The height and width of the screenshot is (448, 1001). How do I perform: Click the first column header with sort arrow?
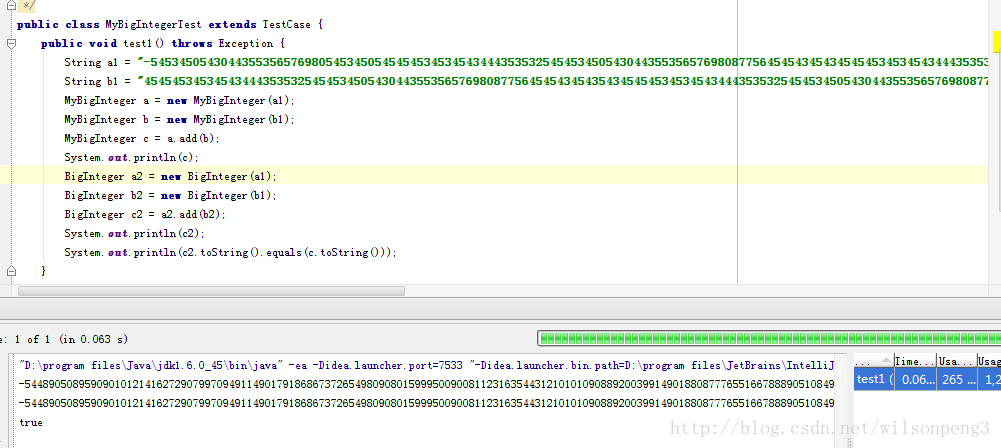coord(873,361)
